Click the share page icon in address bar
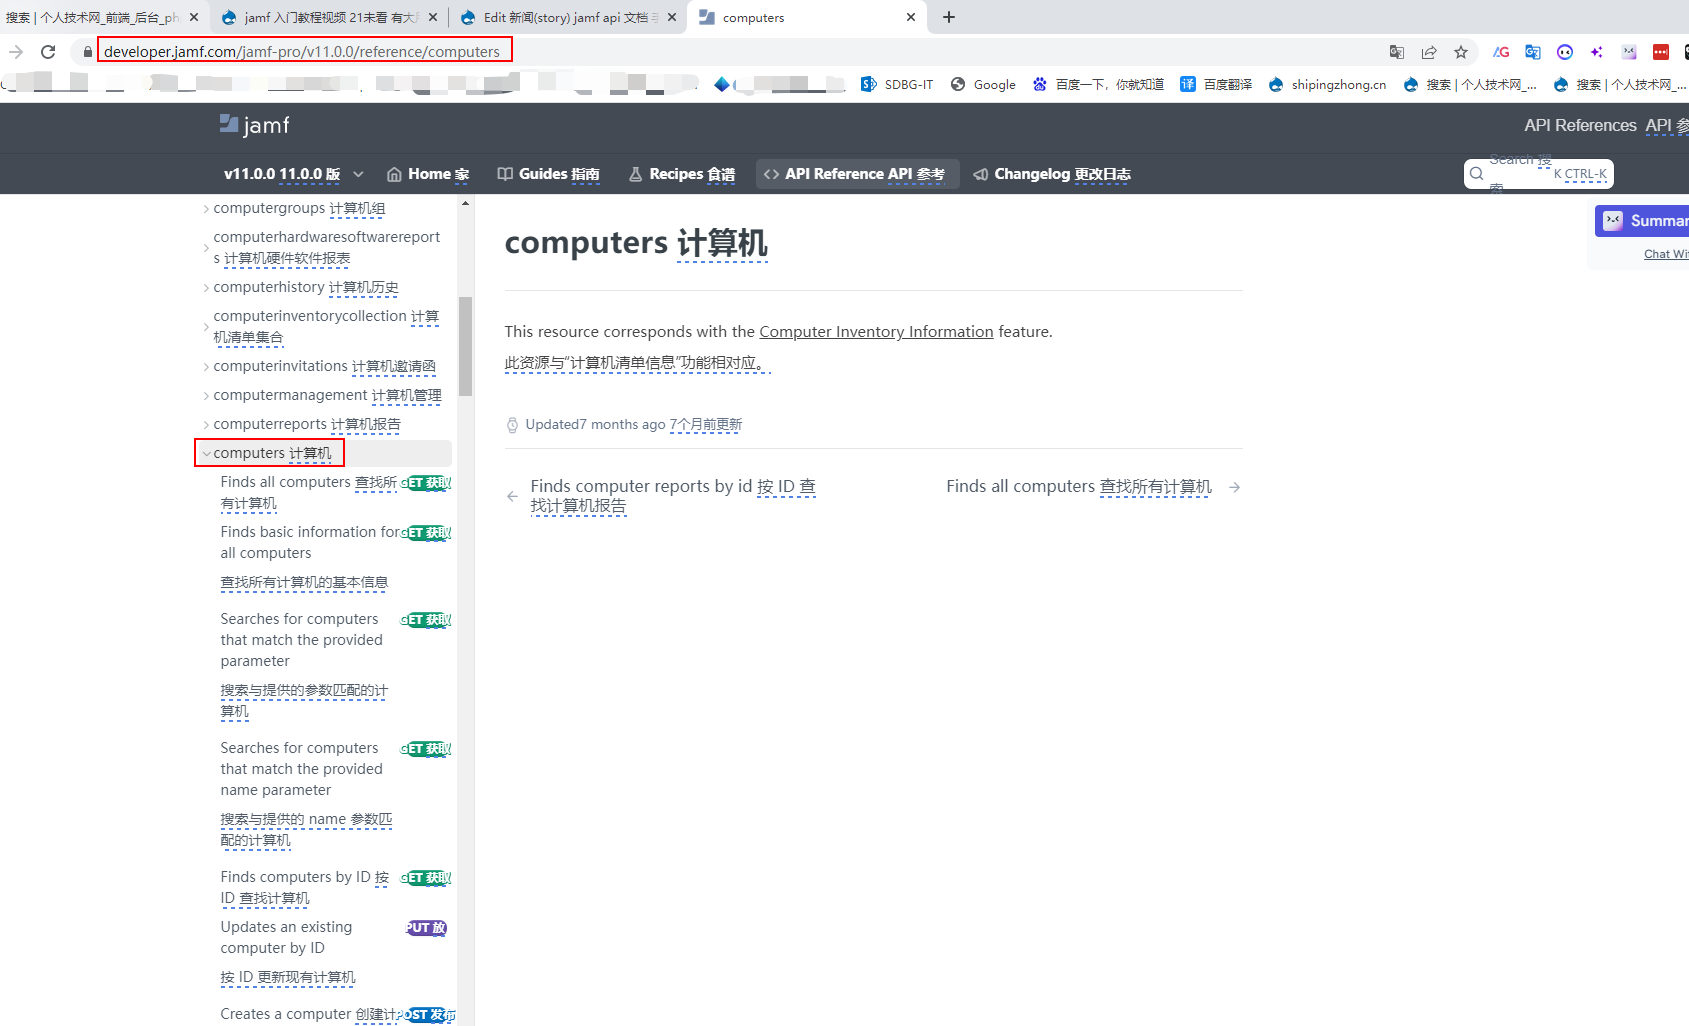This screenshot has width=1689, height=1026. point(1429,52)
